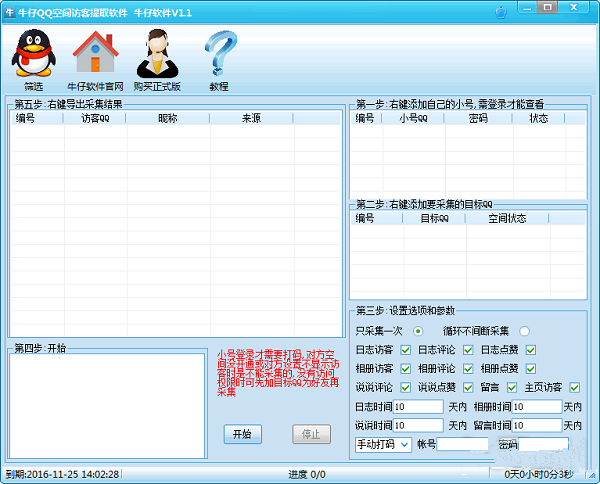Screen dimensions: 600x484
Task: Toggle 相册点赞 checkbox
Action: [531, 368]
